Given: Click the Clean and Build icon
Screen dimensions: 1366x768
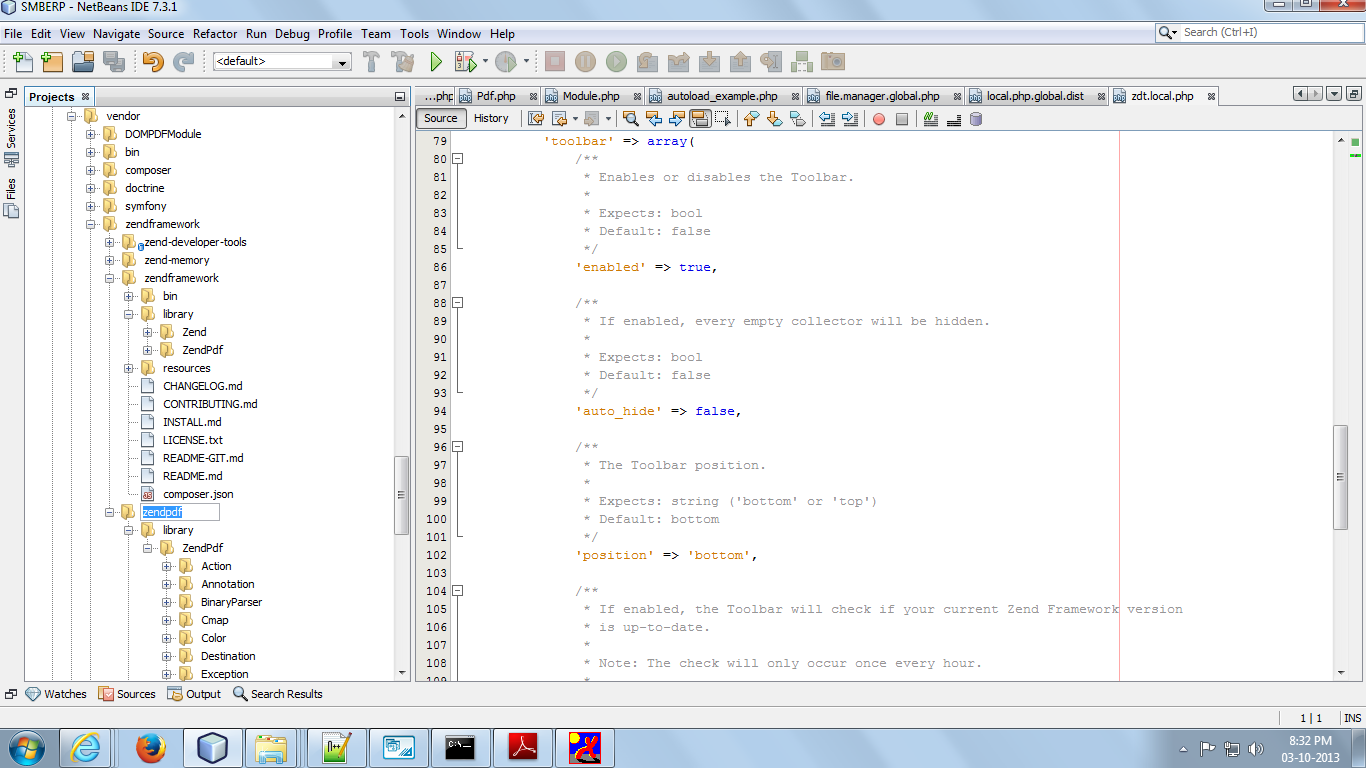Looking at the screenshot, I should click(x=403, y=62).
